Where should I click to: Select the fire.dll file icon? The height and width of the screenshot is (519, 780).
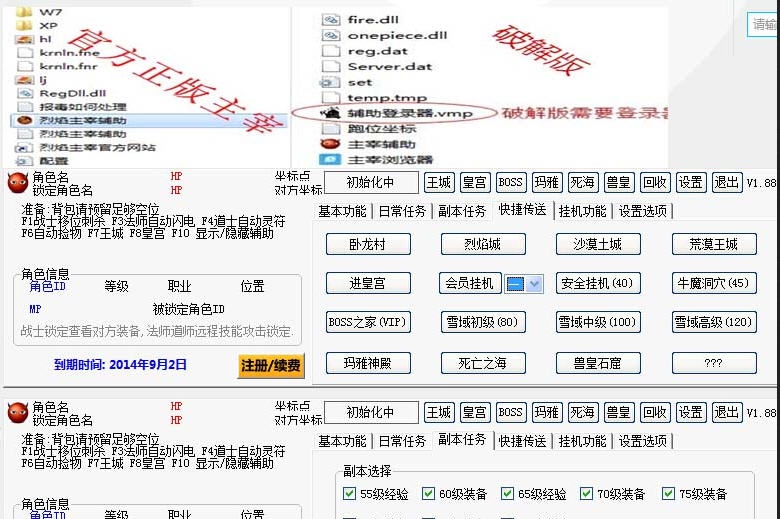[x=330, y=20]
